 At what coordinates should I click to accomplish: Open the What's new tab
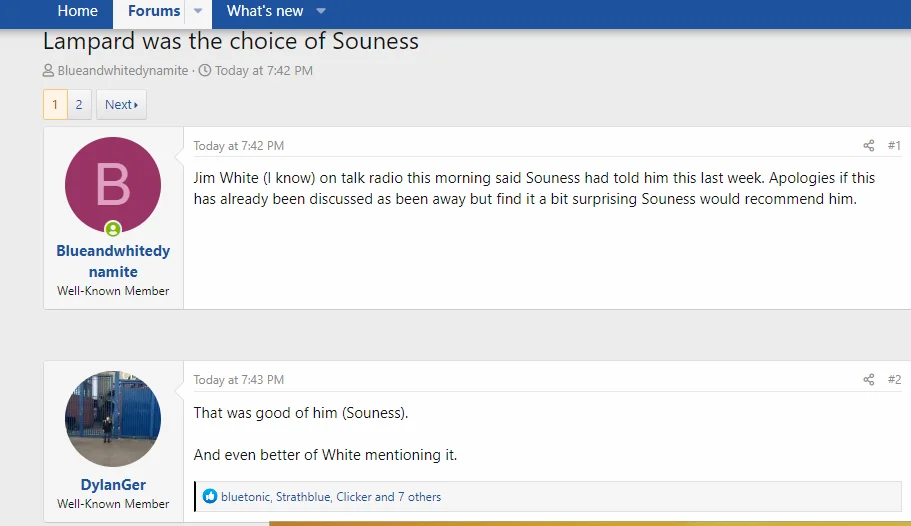(265, 12)
